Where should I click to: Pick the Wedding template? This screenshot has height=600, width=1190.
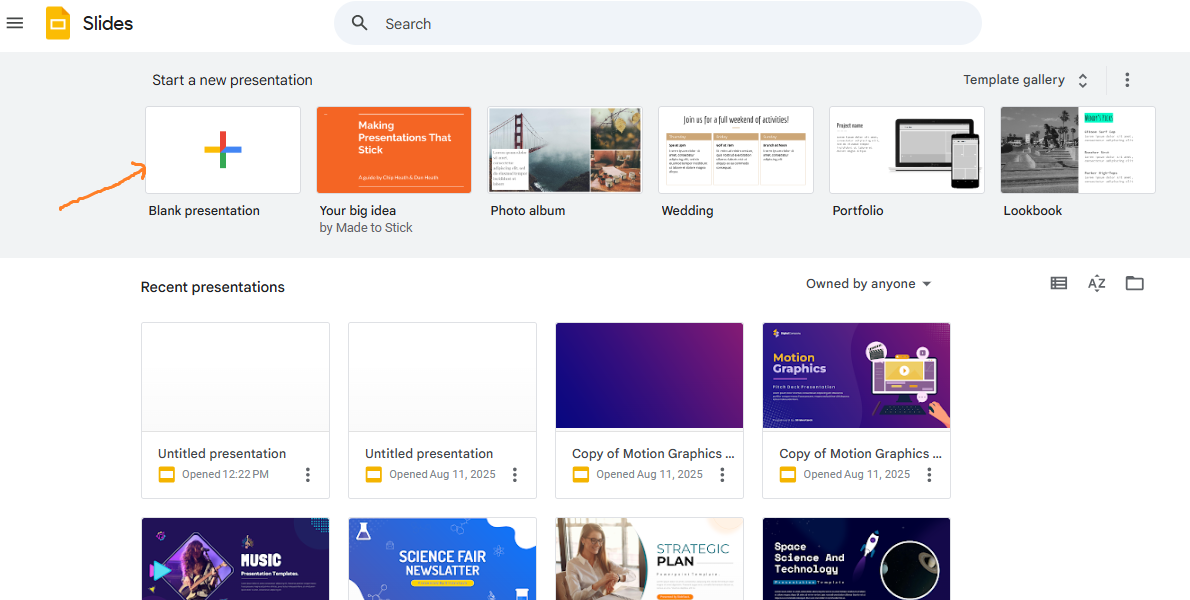(x=736, y=150)
